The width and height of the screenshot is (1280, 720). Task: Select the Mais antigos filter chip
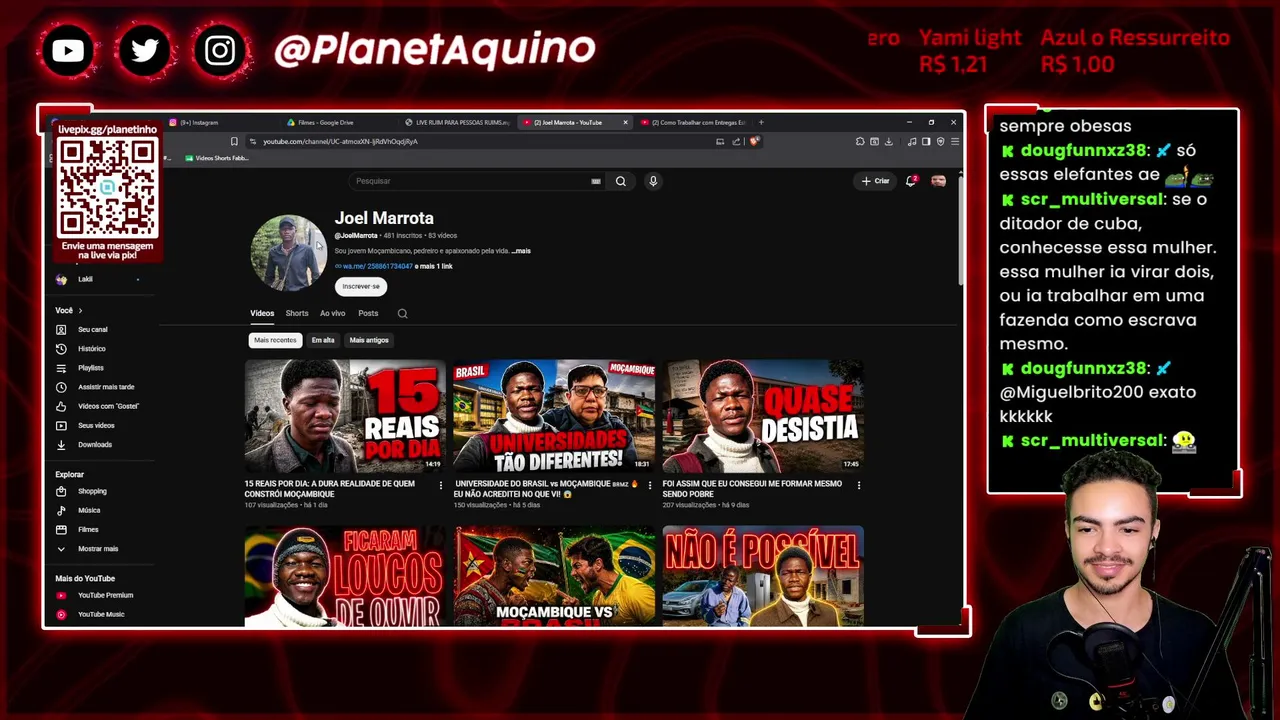tap(369, 340)
